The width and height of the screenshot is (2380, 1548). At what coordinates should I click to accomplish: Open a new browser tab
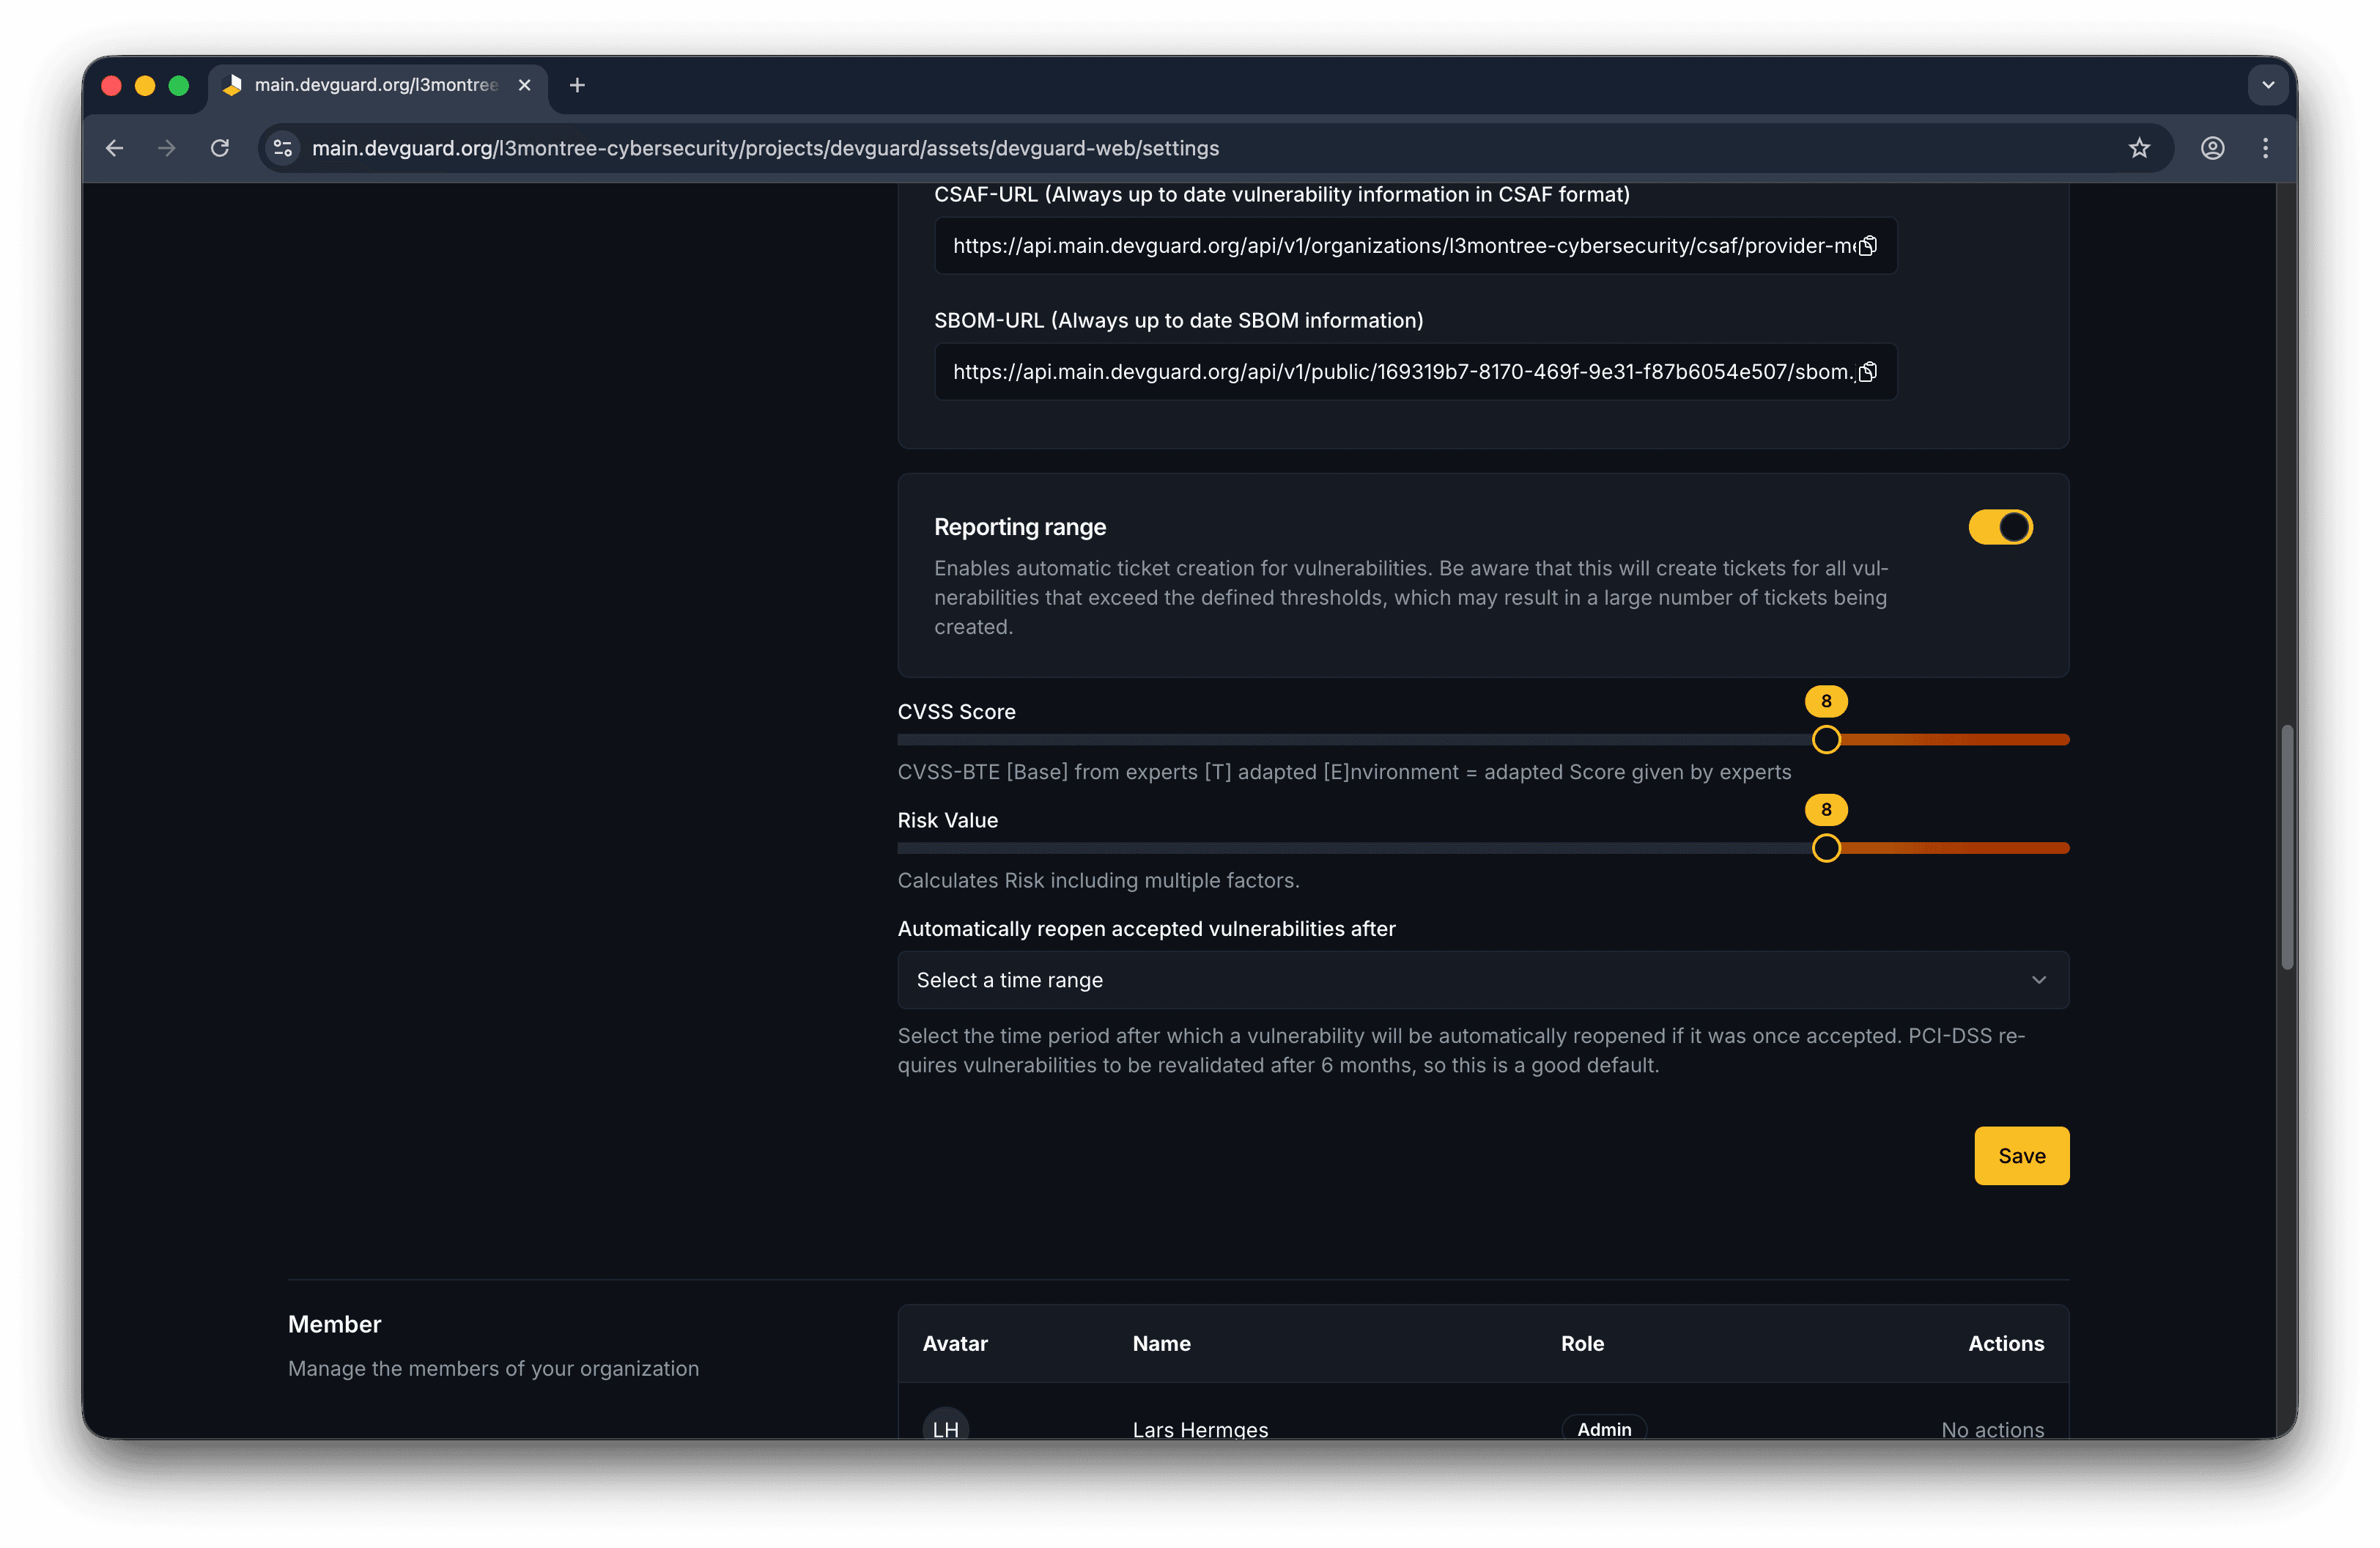(576, 85)
